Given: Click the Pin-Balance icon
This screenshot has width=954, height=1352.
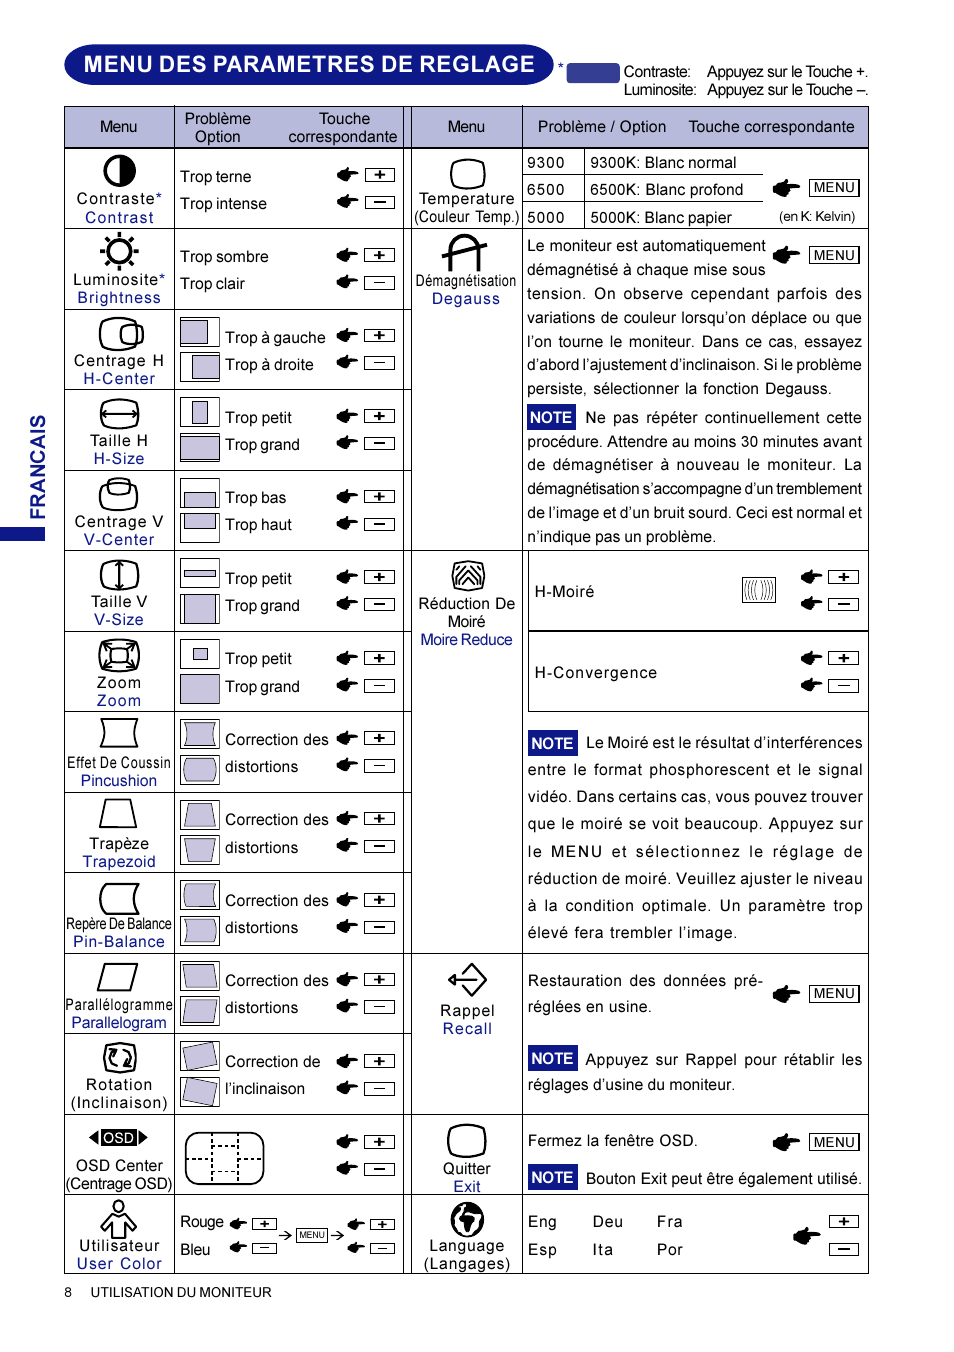Looking at the screenshot, I should pyautogui.click(x=119, y=898).
